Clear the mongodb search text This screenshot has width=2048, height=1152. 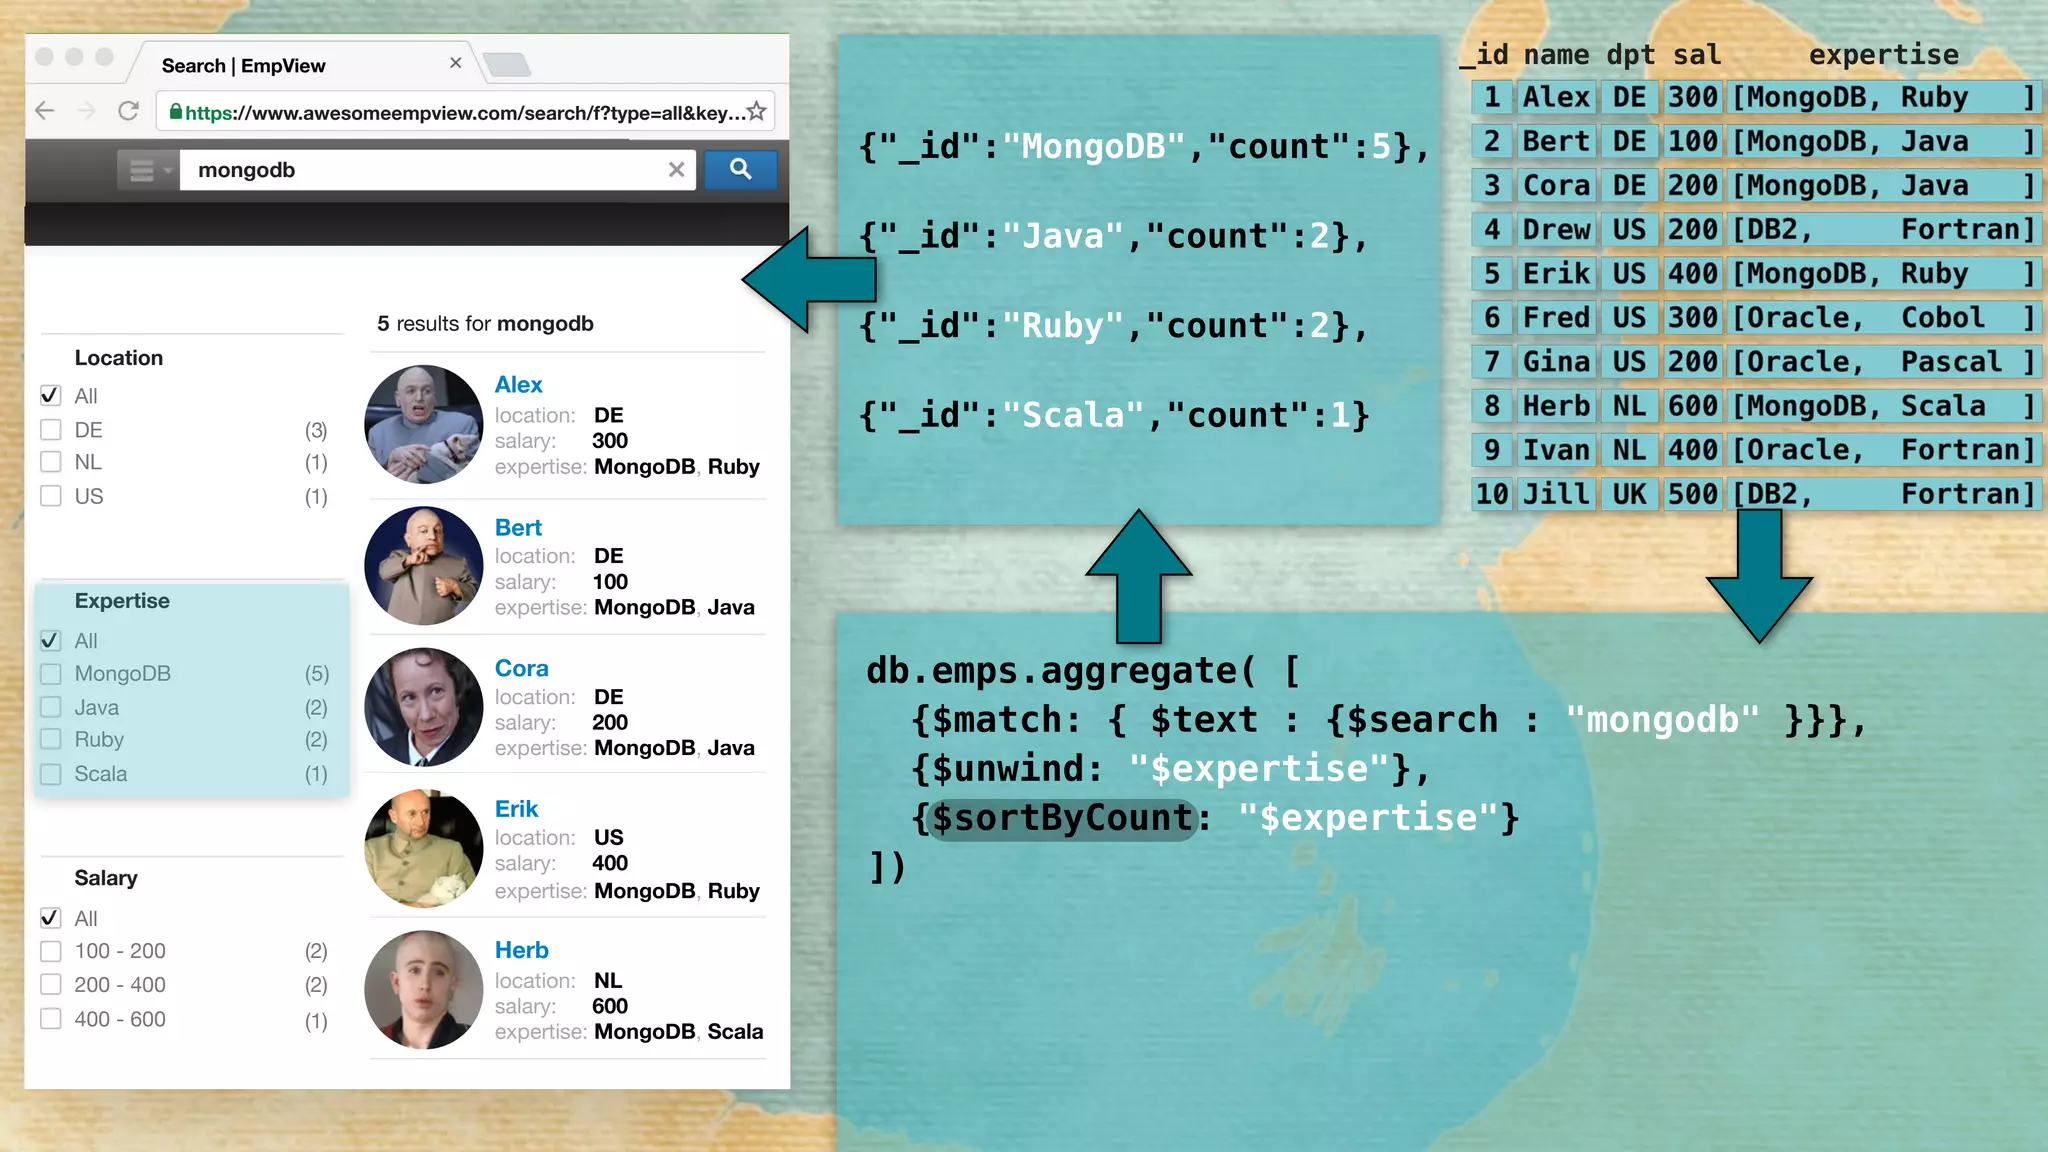point(677,170)
